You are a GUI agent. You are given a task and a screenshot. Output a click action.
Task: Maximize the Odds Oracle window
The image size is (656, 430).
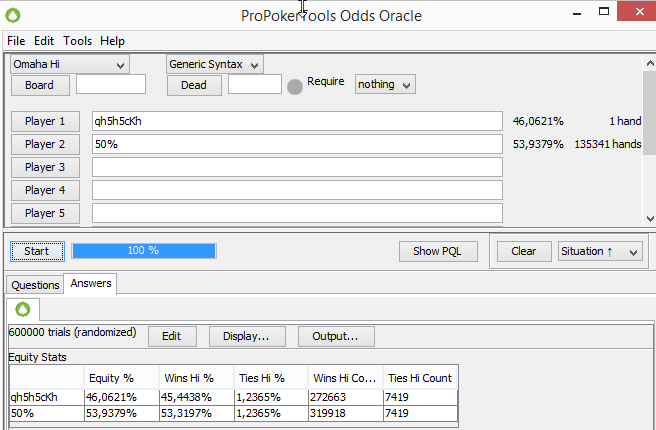[x=604, y=12]
